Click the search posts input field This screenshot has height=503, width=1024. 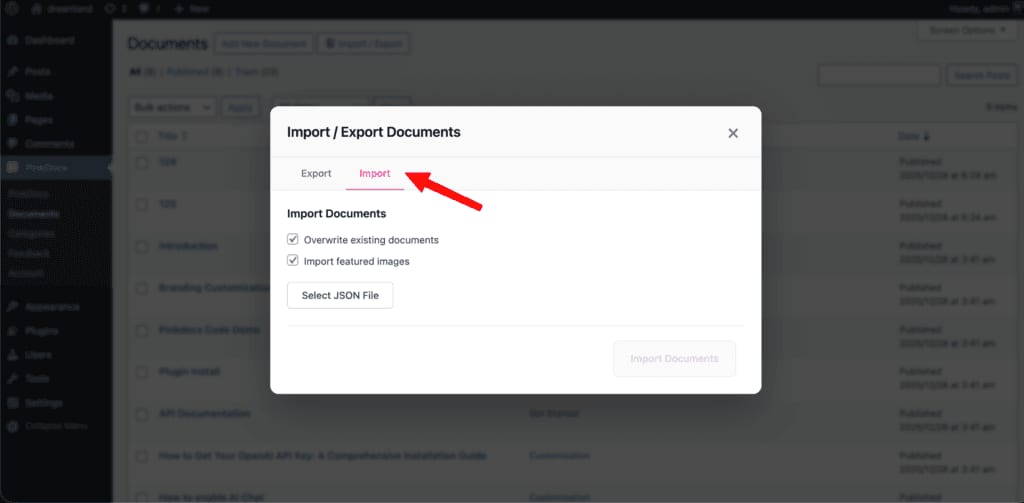879,75
